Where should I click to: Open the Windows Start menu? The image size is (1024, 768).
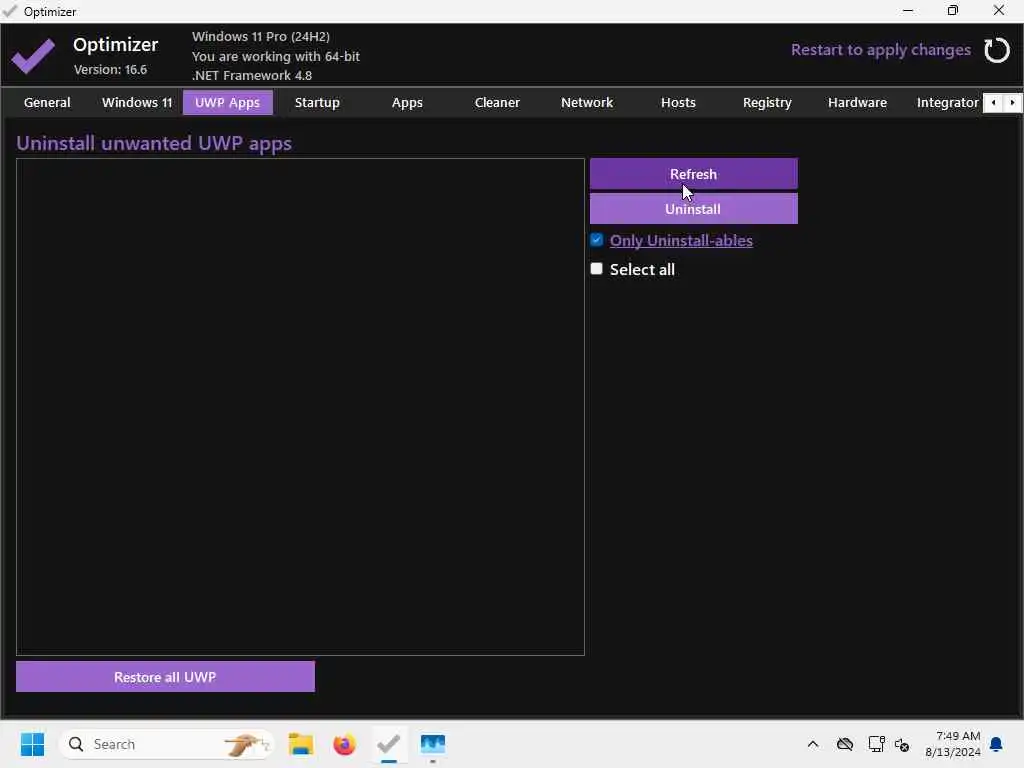tap(32, 744)
